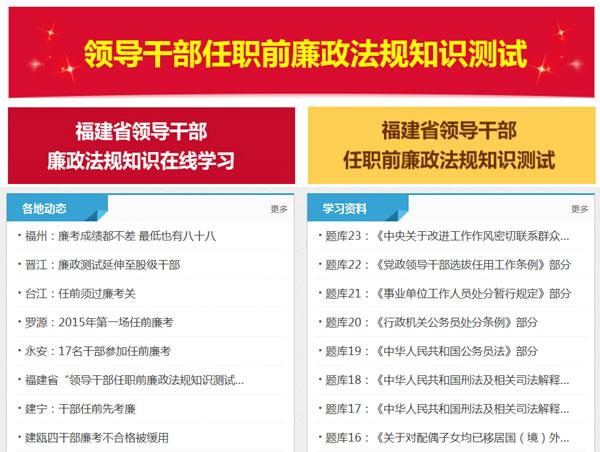
Task: Click 更多 in the 学习资料 panel
Action: [x=579, y=210]
